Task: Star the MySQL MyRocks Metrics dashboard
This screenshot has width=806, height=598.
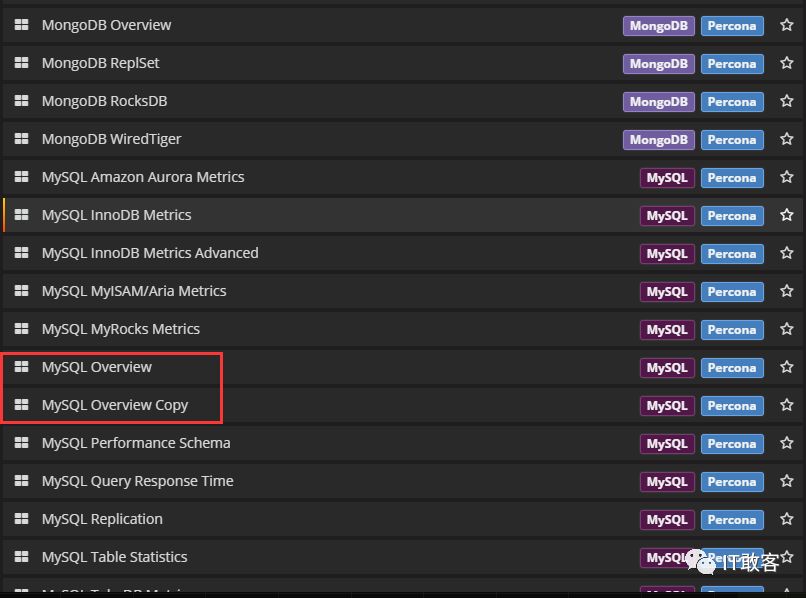Action: coord(786,329)
